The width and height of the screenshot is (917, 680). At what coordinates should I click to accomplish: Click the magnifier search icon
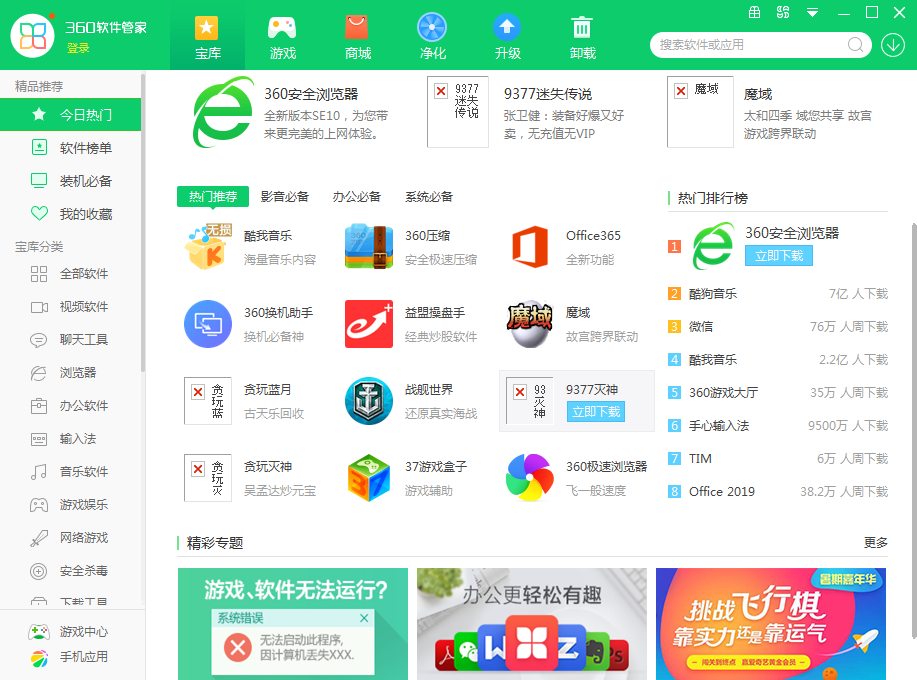(x=855, y=44)
